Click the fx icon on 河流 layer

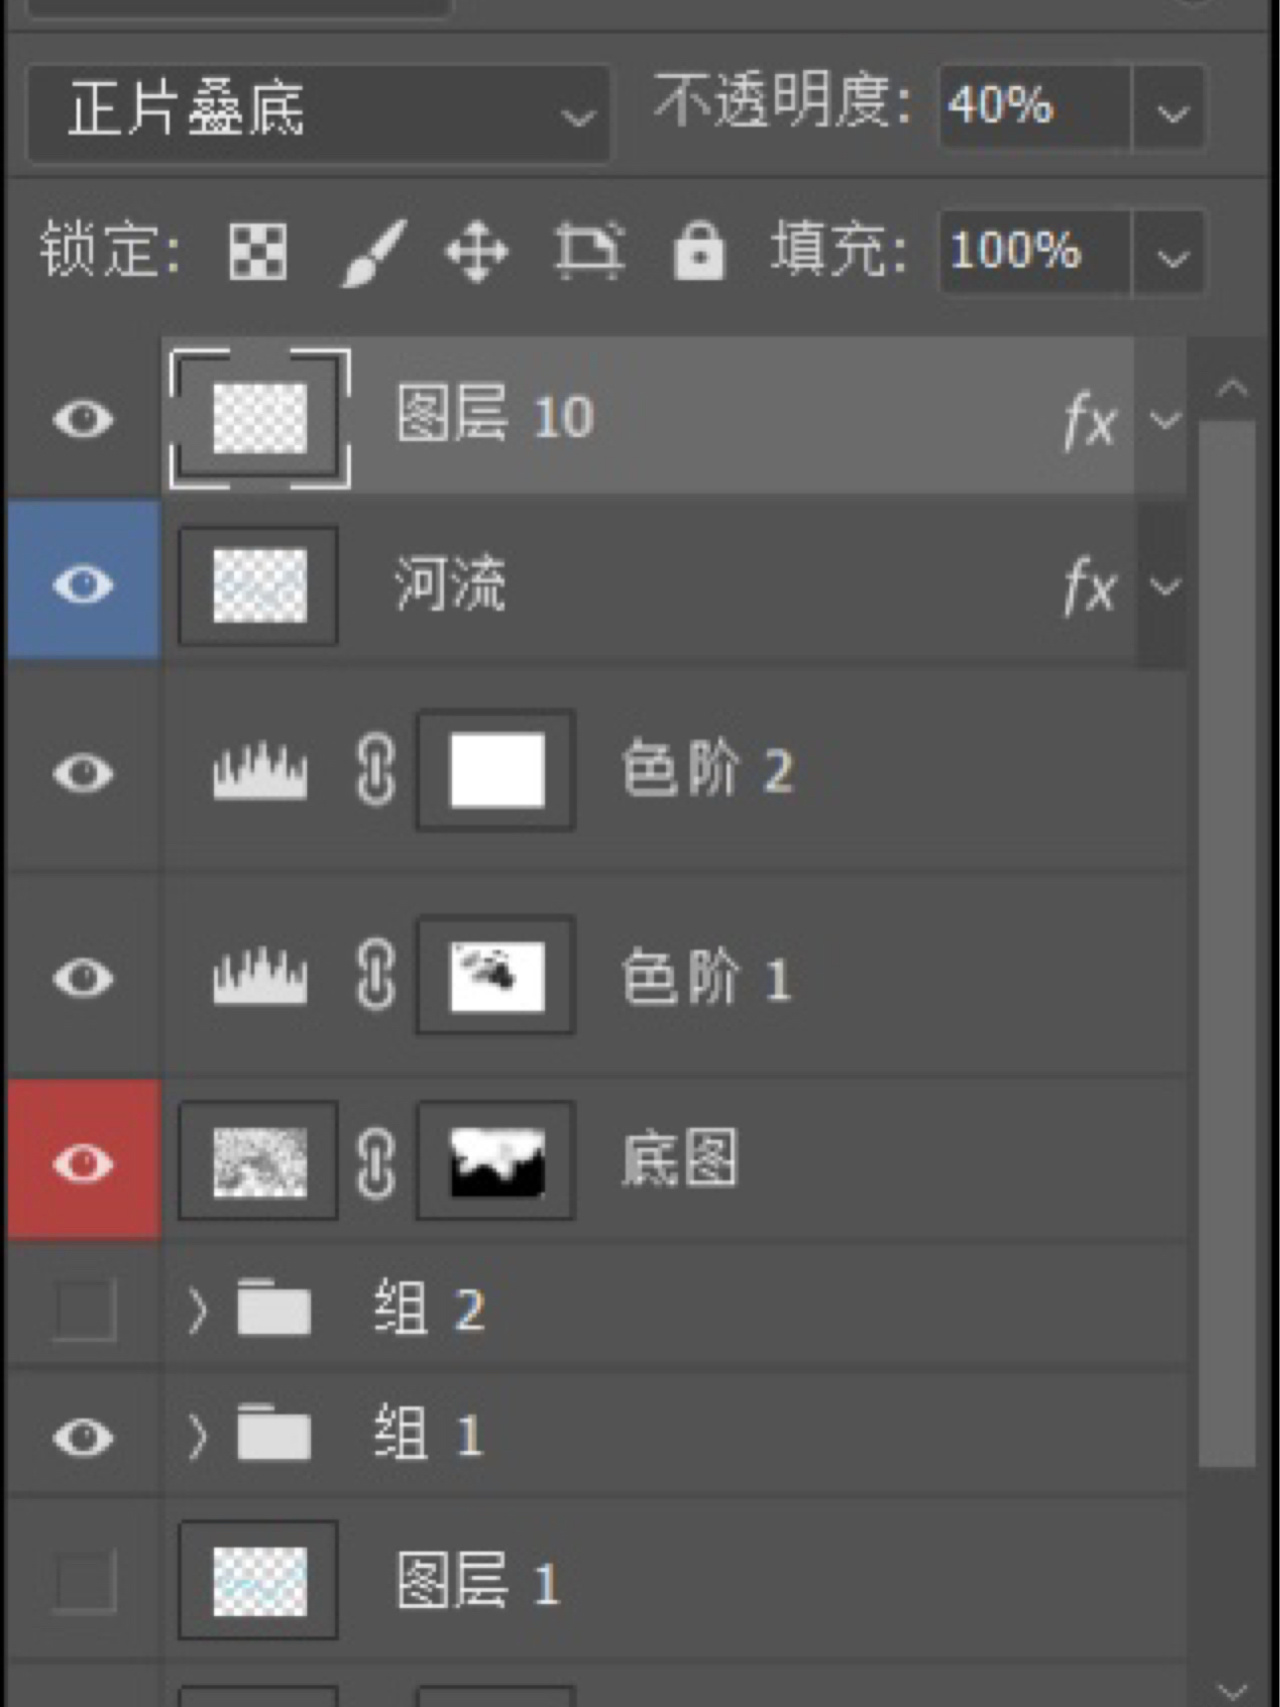click(x=1089, y=585)
